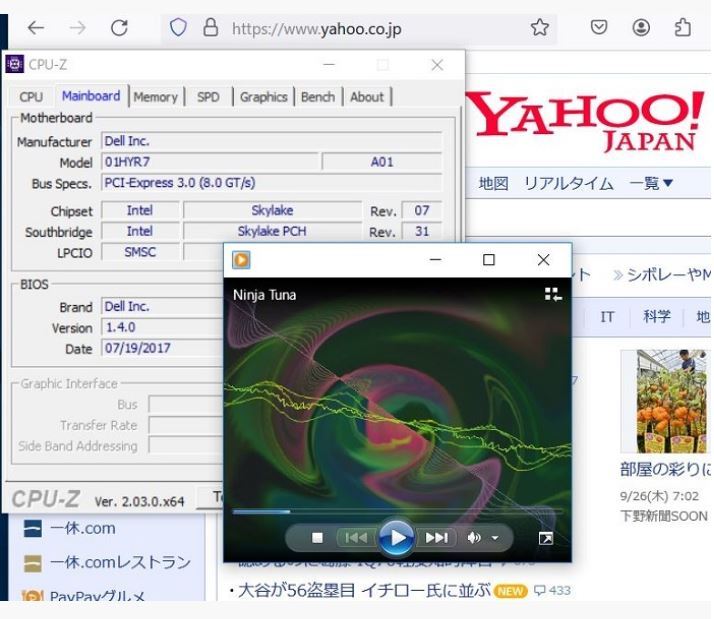Click the Southbridge Skylake PCH value
This screenshot has height=619, width=714.
(x=272, y=231)
